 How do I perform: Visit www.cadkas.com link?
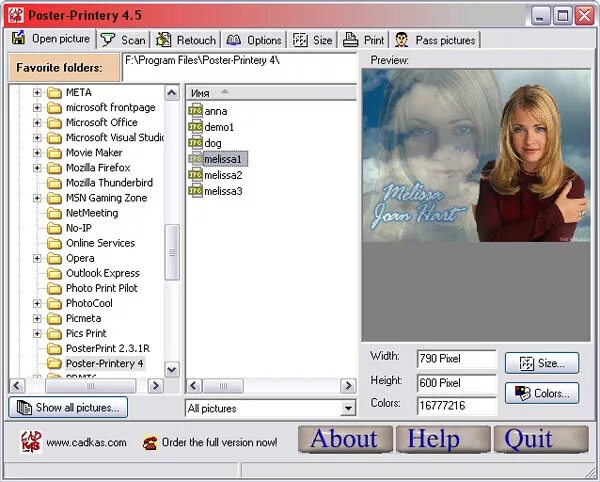[x=86, y=443]
